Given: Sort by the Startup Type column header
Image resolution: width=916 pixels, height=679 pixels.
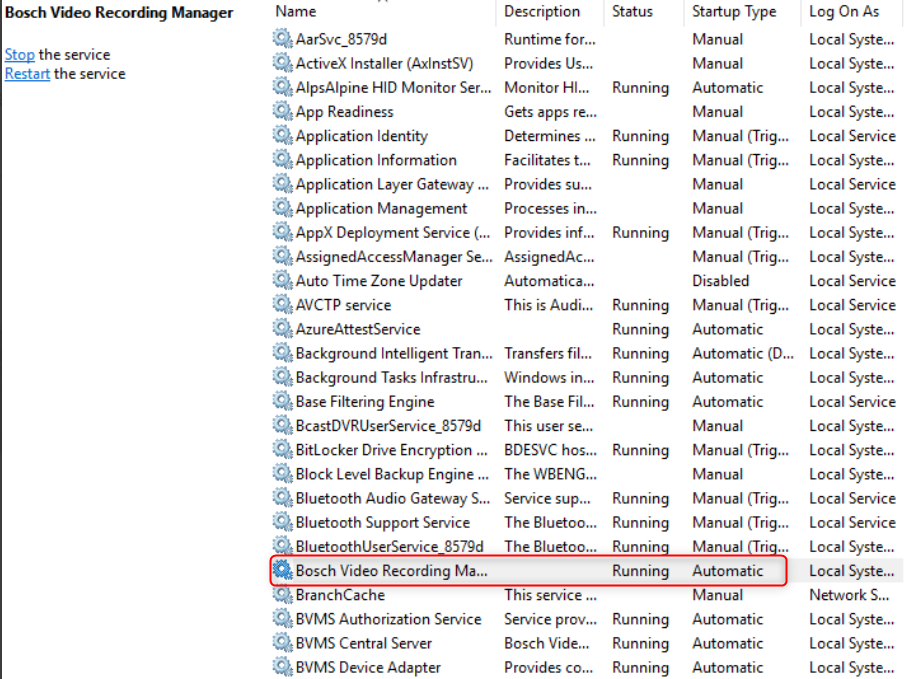Looking at the screenshot, I should 734,11.
